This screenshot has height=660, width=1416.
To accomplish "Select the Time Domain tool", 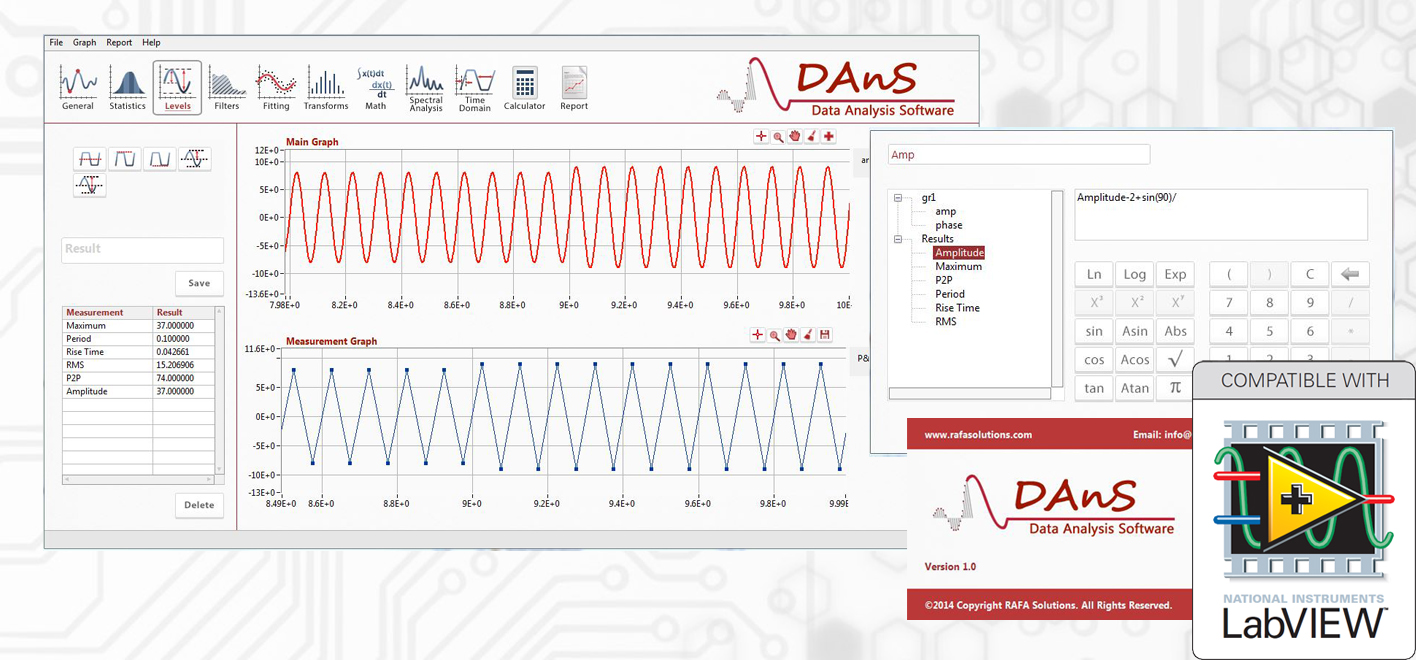I will (474, 88).
